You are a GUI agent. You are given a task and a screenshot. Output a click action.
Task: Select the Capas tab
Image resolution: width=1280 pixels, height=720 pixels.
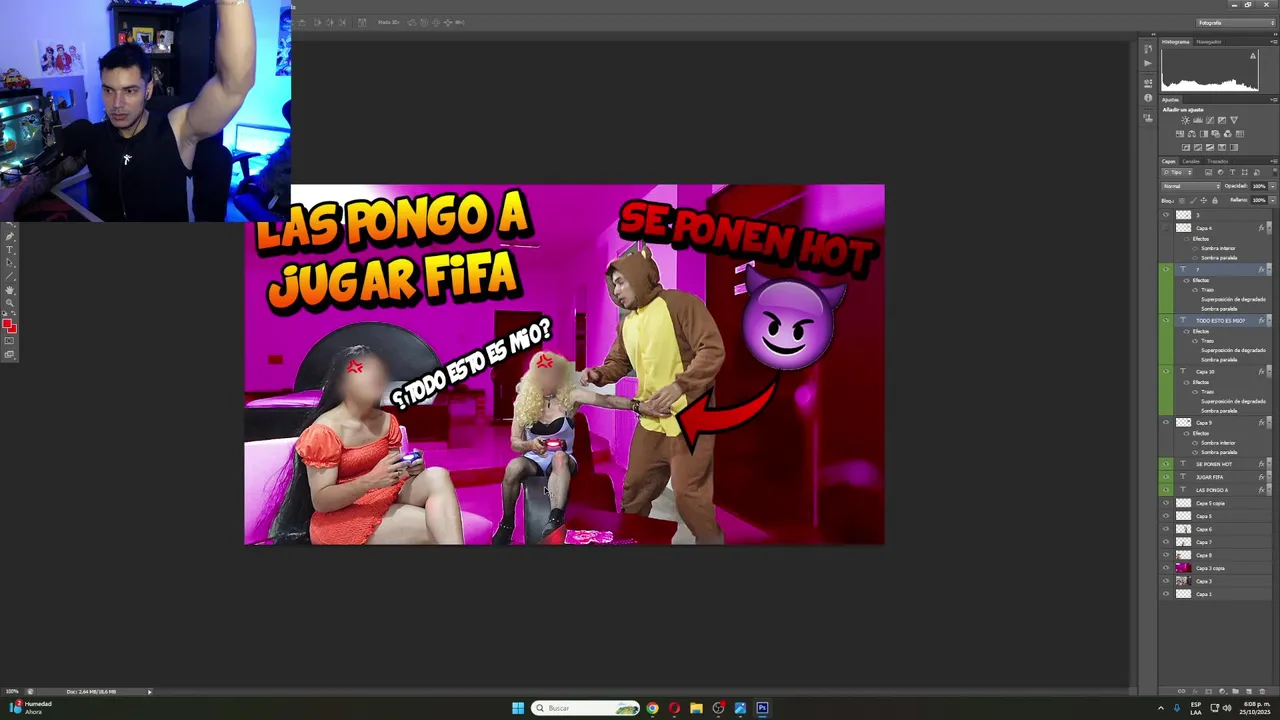tap(1169, 161)
